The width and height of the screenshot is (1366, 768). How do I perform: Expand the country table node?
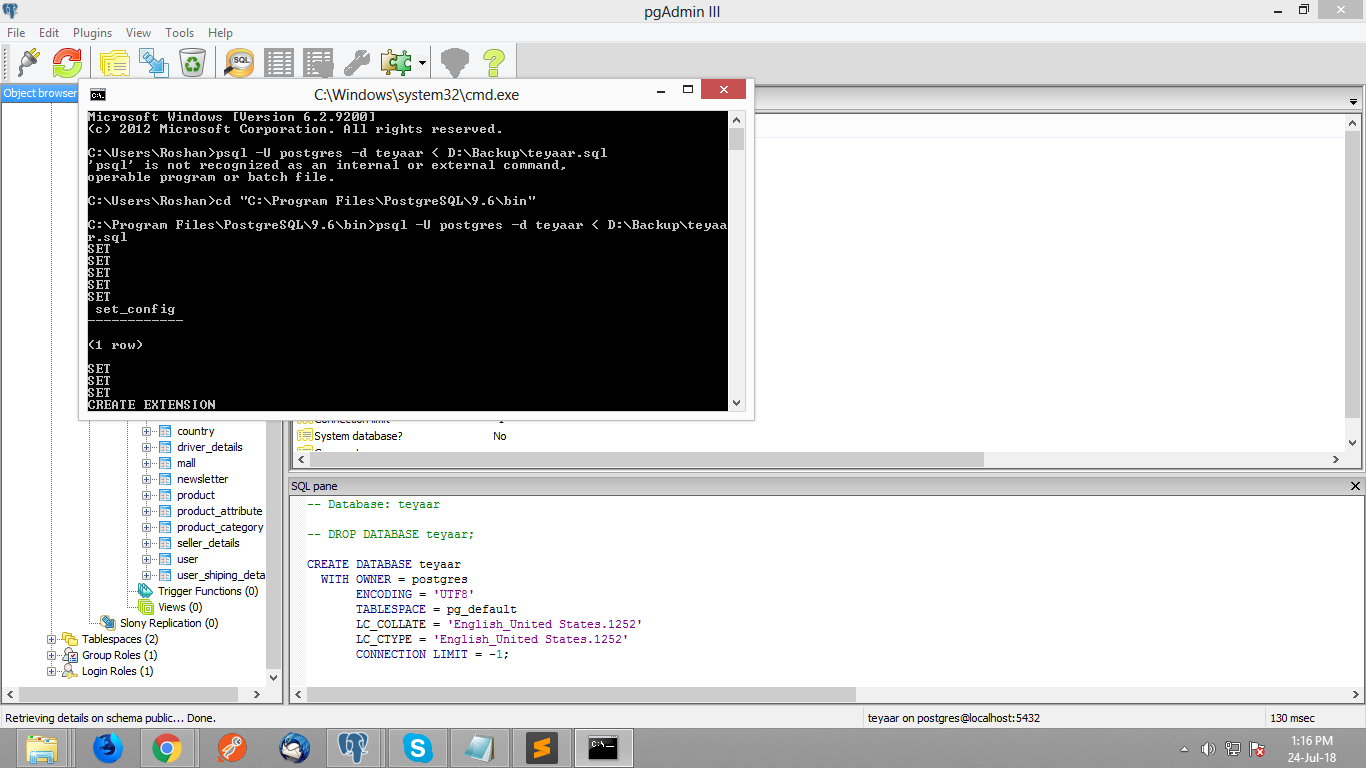(146, 431)
